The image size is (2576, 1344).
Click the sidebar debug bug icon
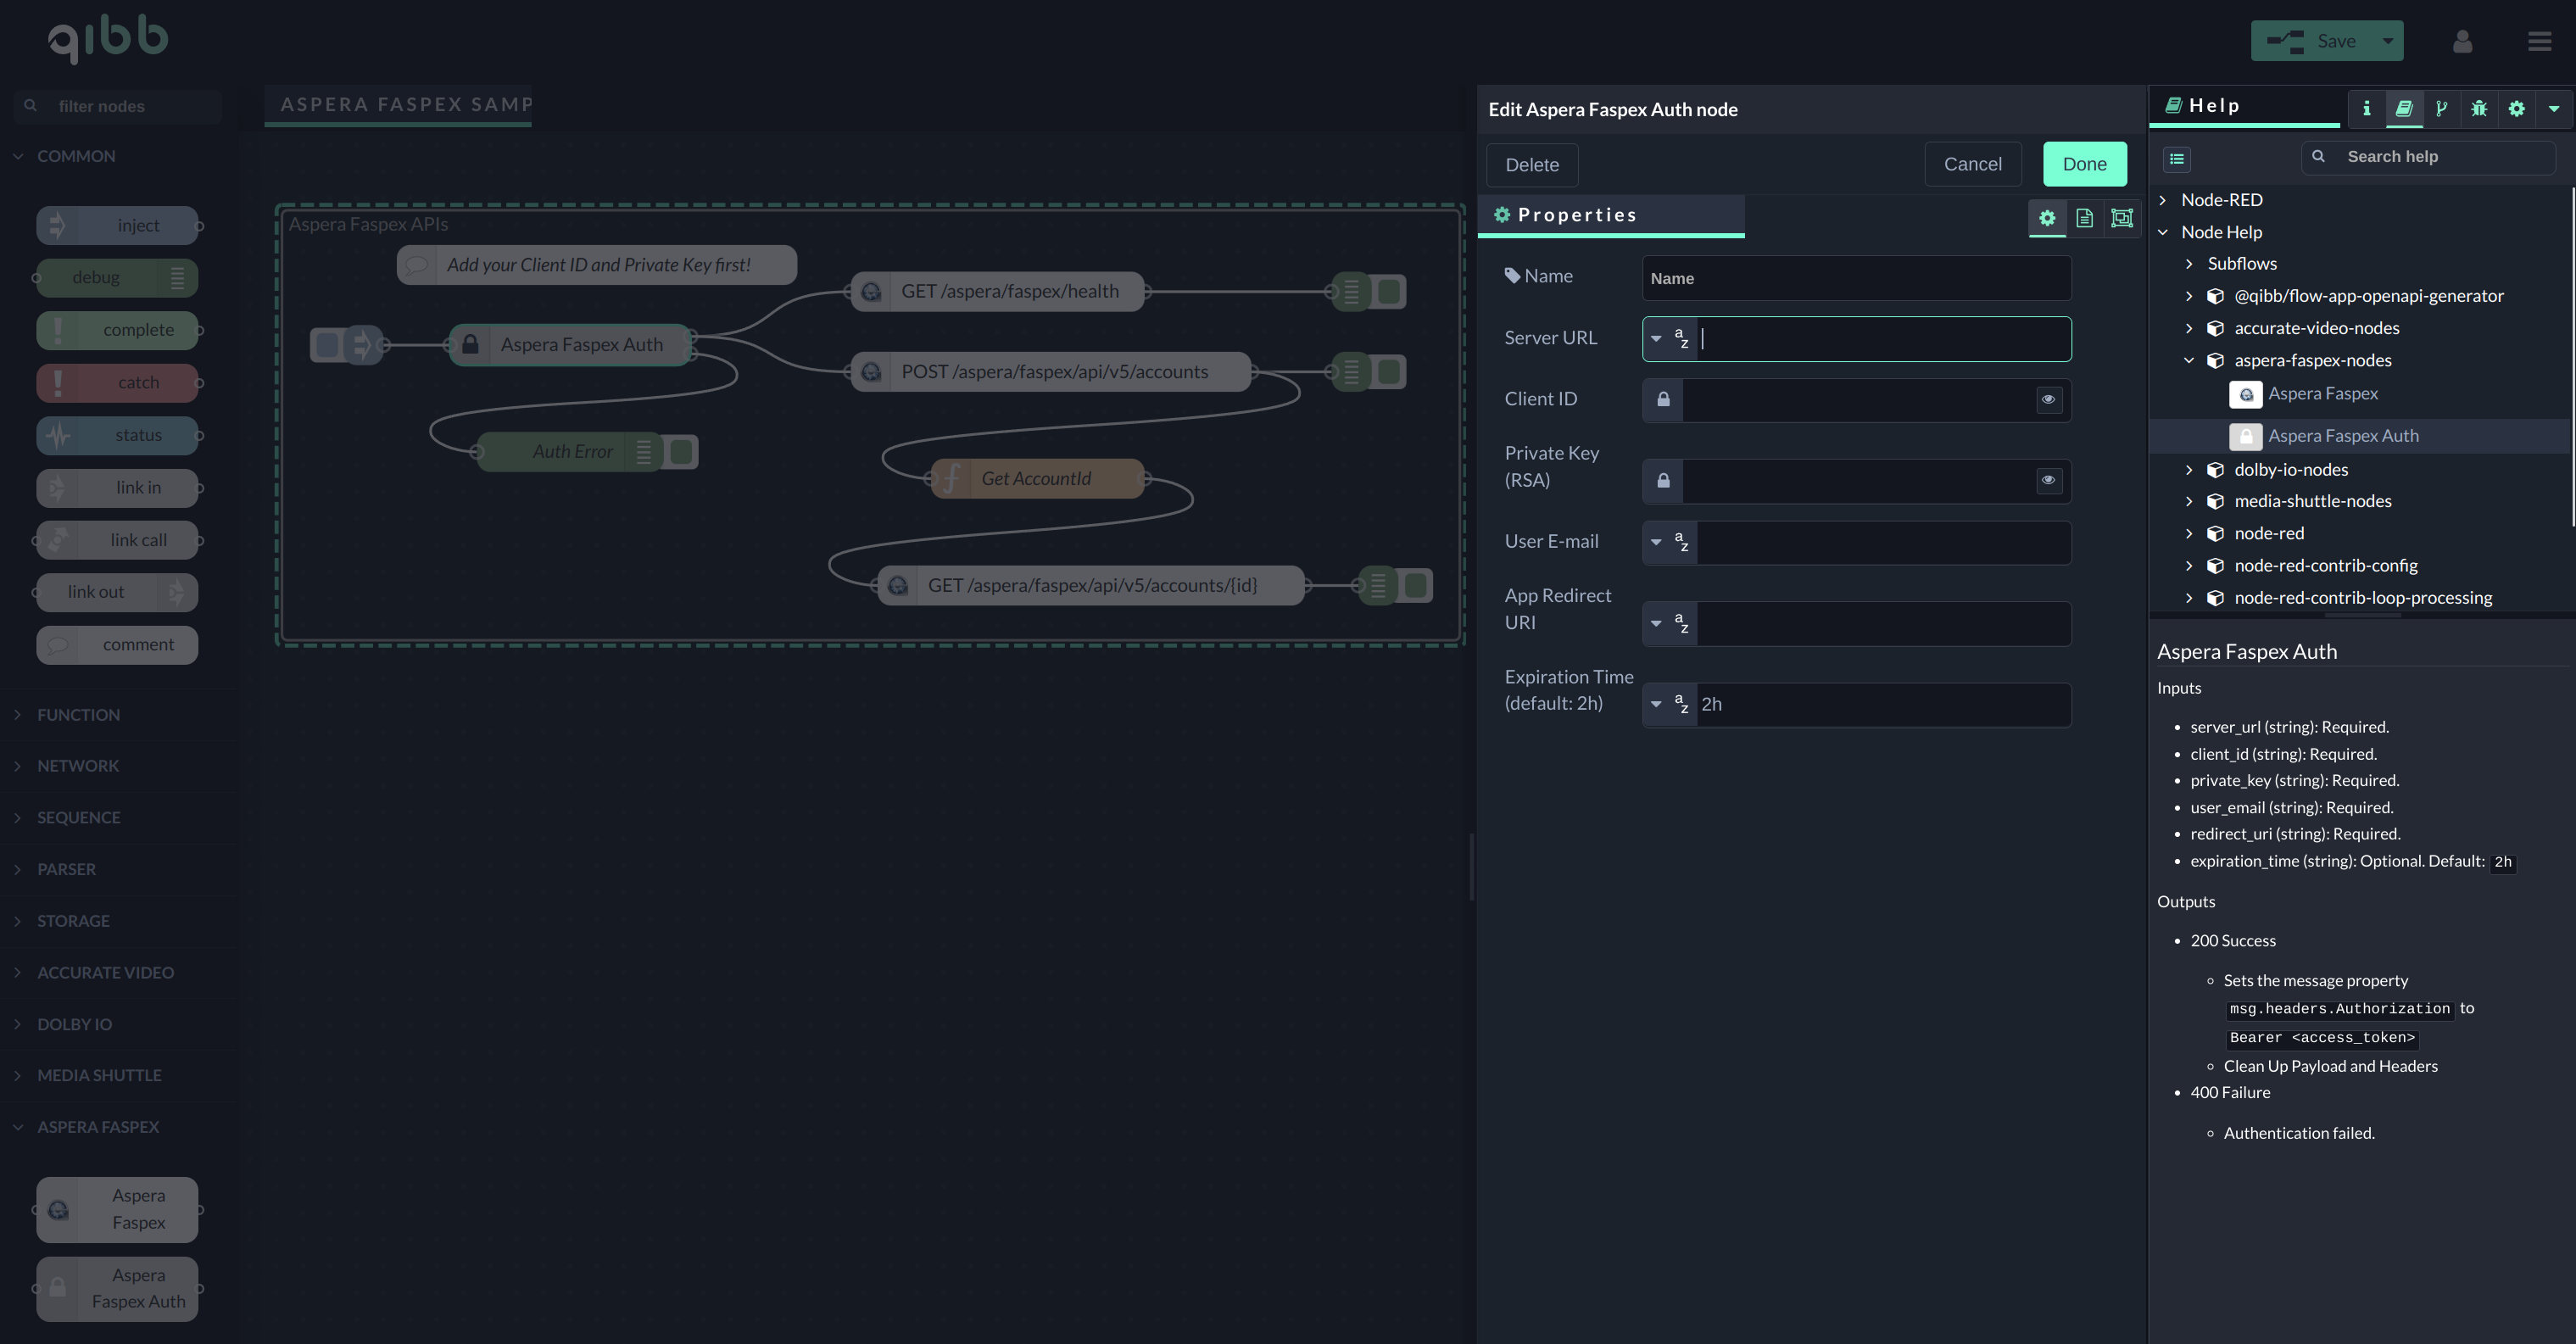2479,108
